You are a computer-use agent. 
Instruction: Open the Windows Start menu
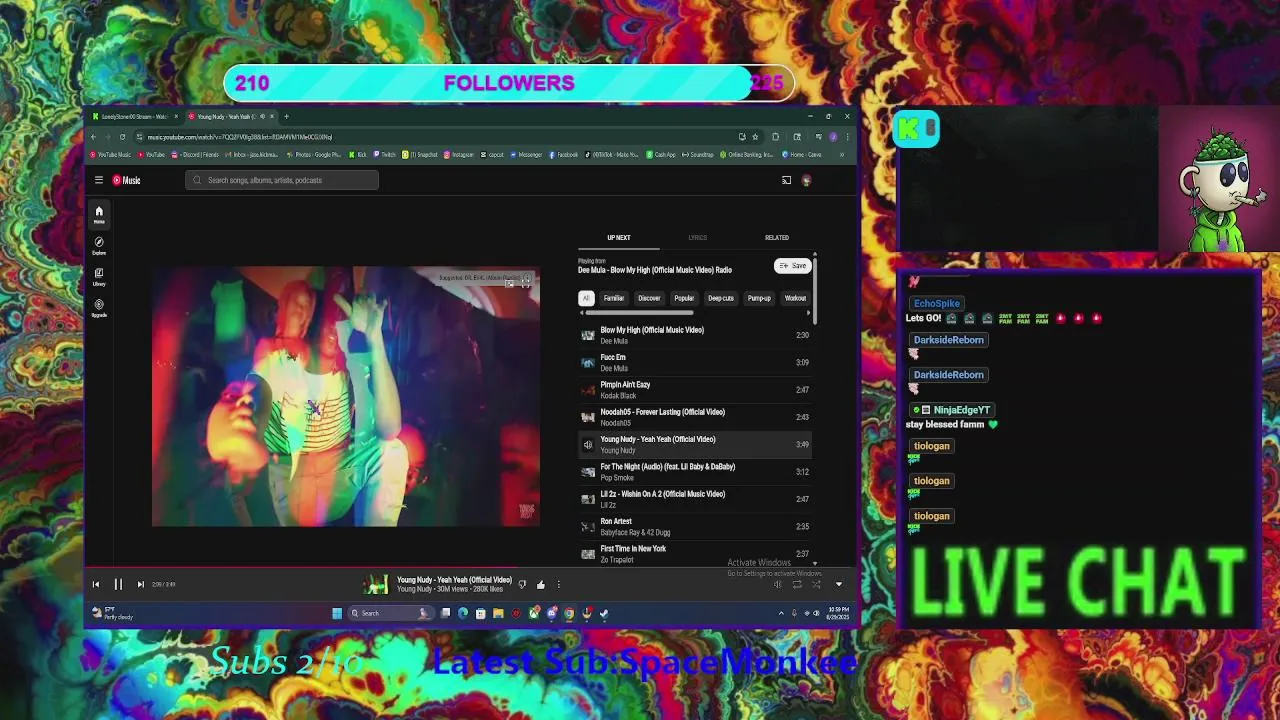(x=337, y=613)
